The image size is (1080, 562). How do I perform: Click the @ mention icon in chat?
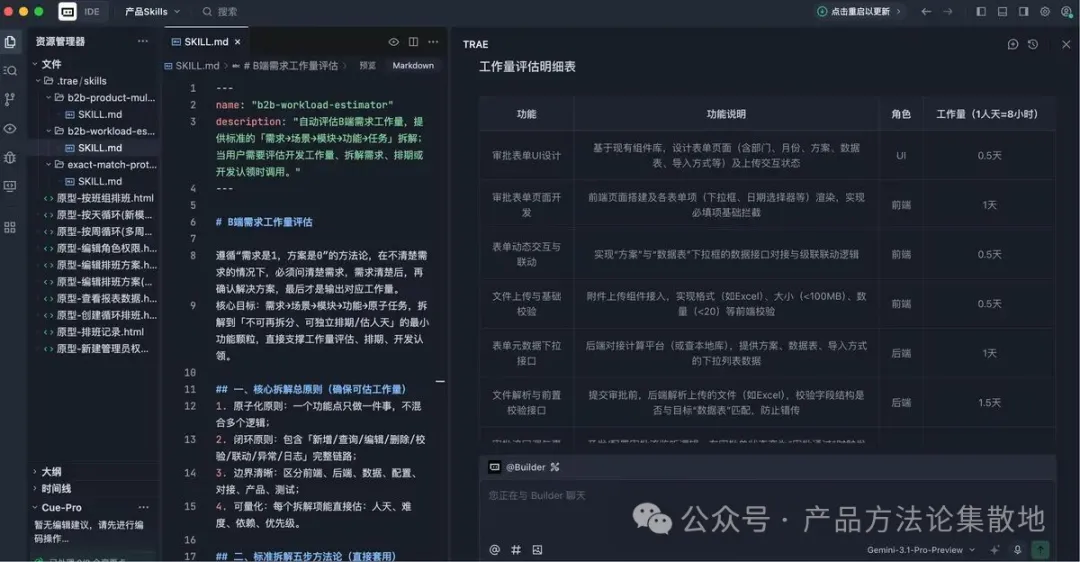495,550
